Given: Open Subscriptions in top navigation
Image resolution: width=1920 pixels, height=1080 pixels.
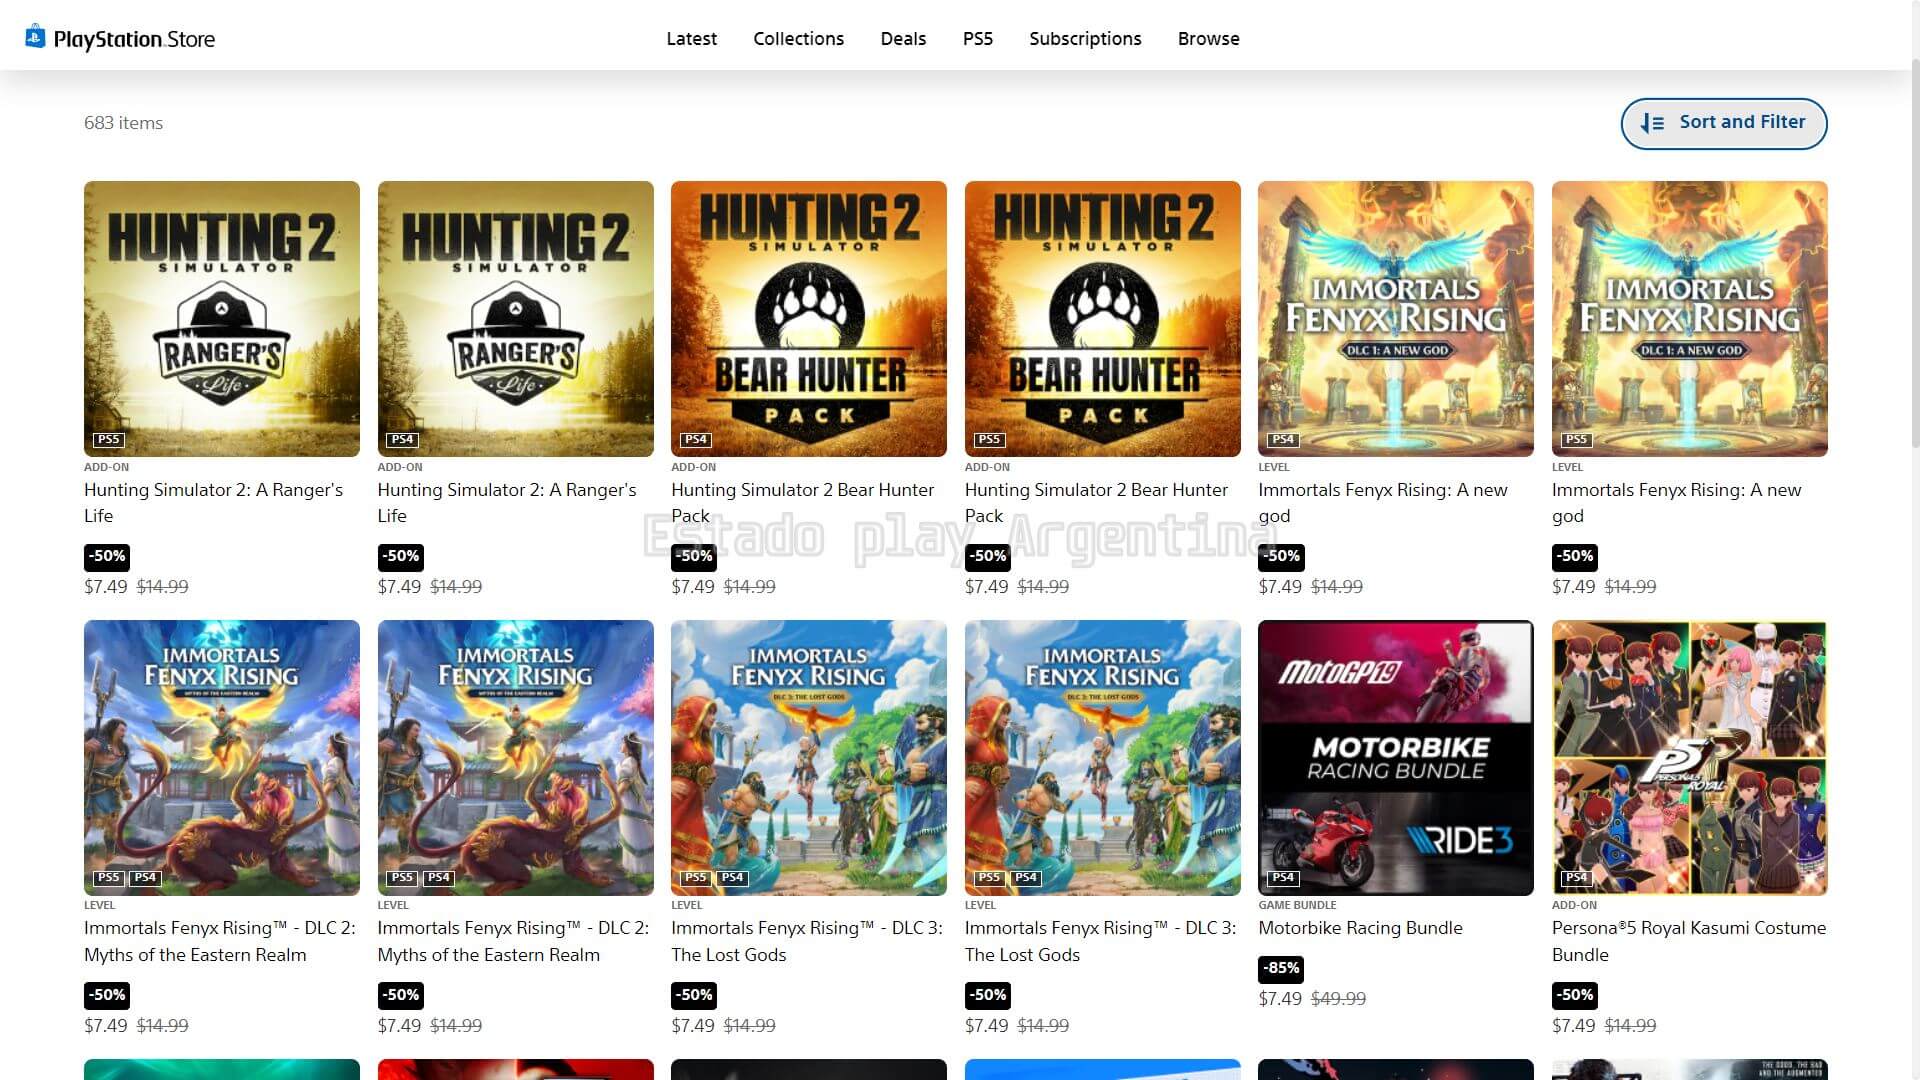Looking at the screenshot, I should point(1085,39).
